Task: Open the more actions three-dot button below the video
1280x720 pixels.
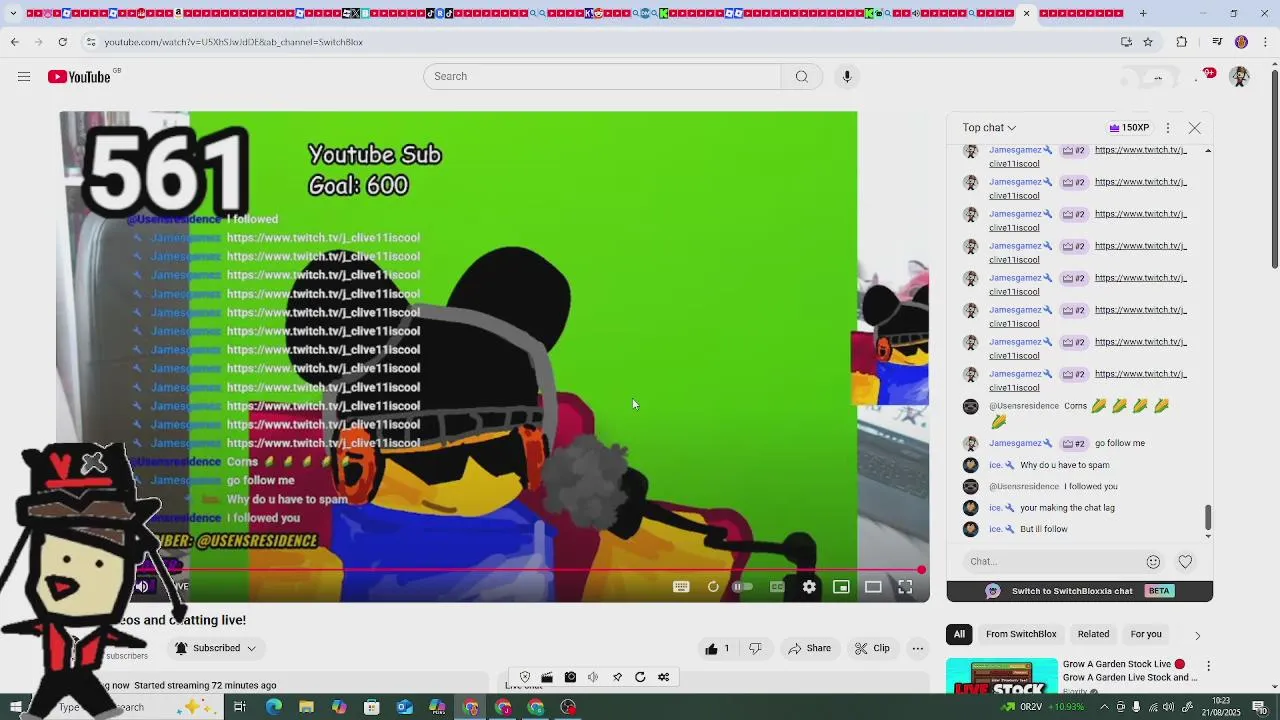Action: (917, 649)
